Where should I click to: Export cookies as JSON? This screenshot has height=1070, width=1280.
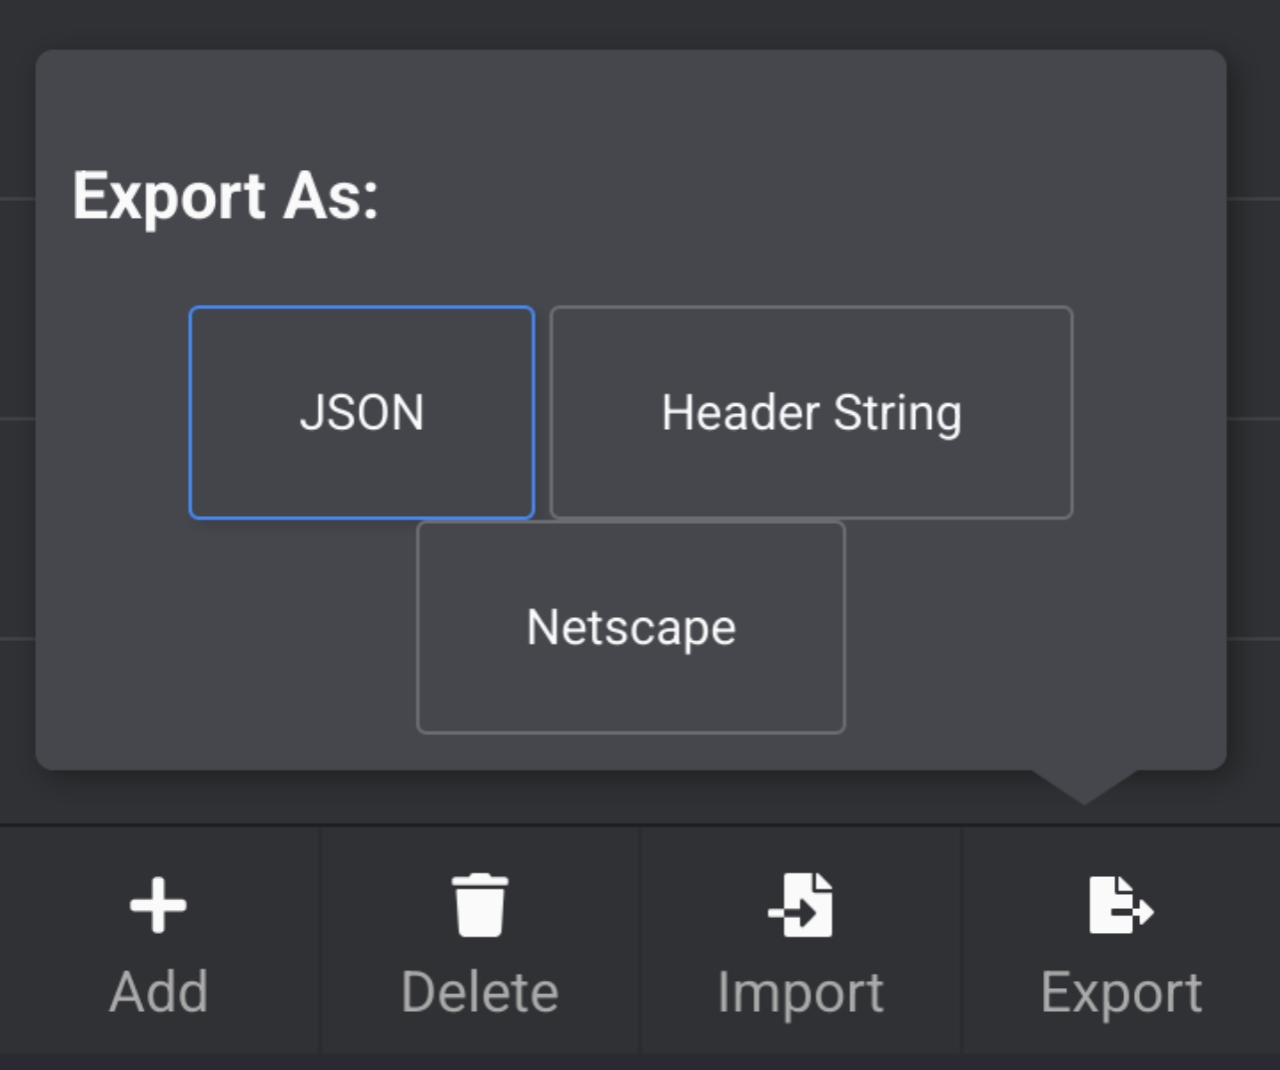click(x=361, y=412)
